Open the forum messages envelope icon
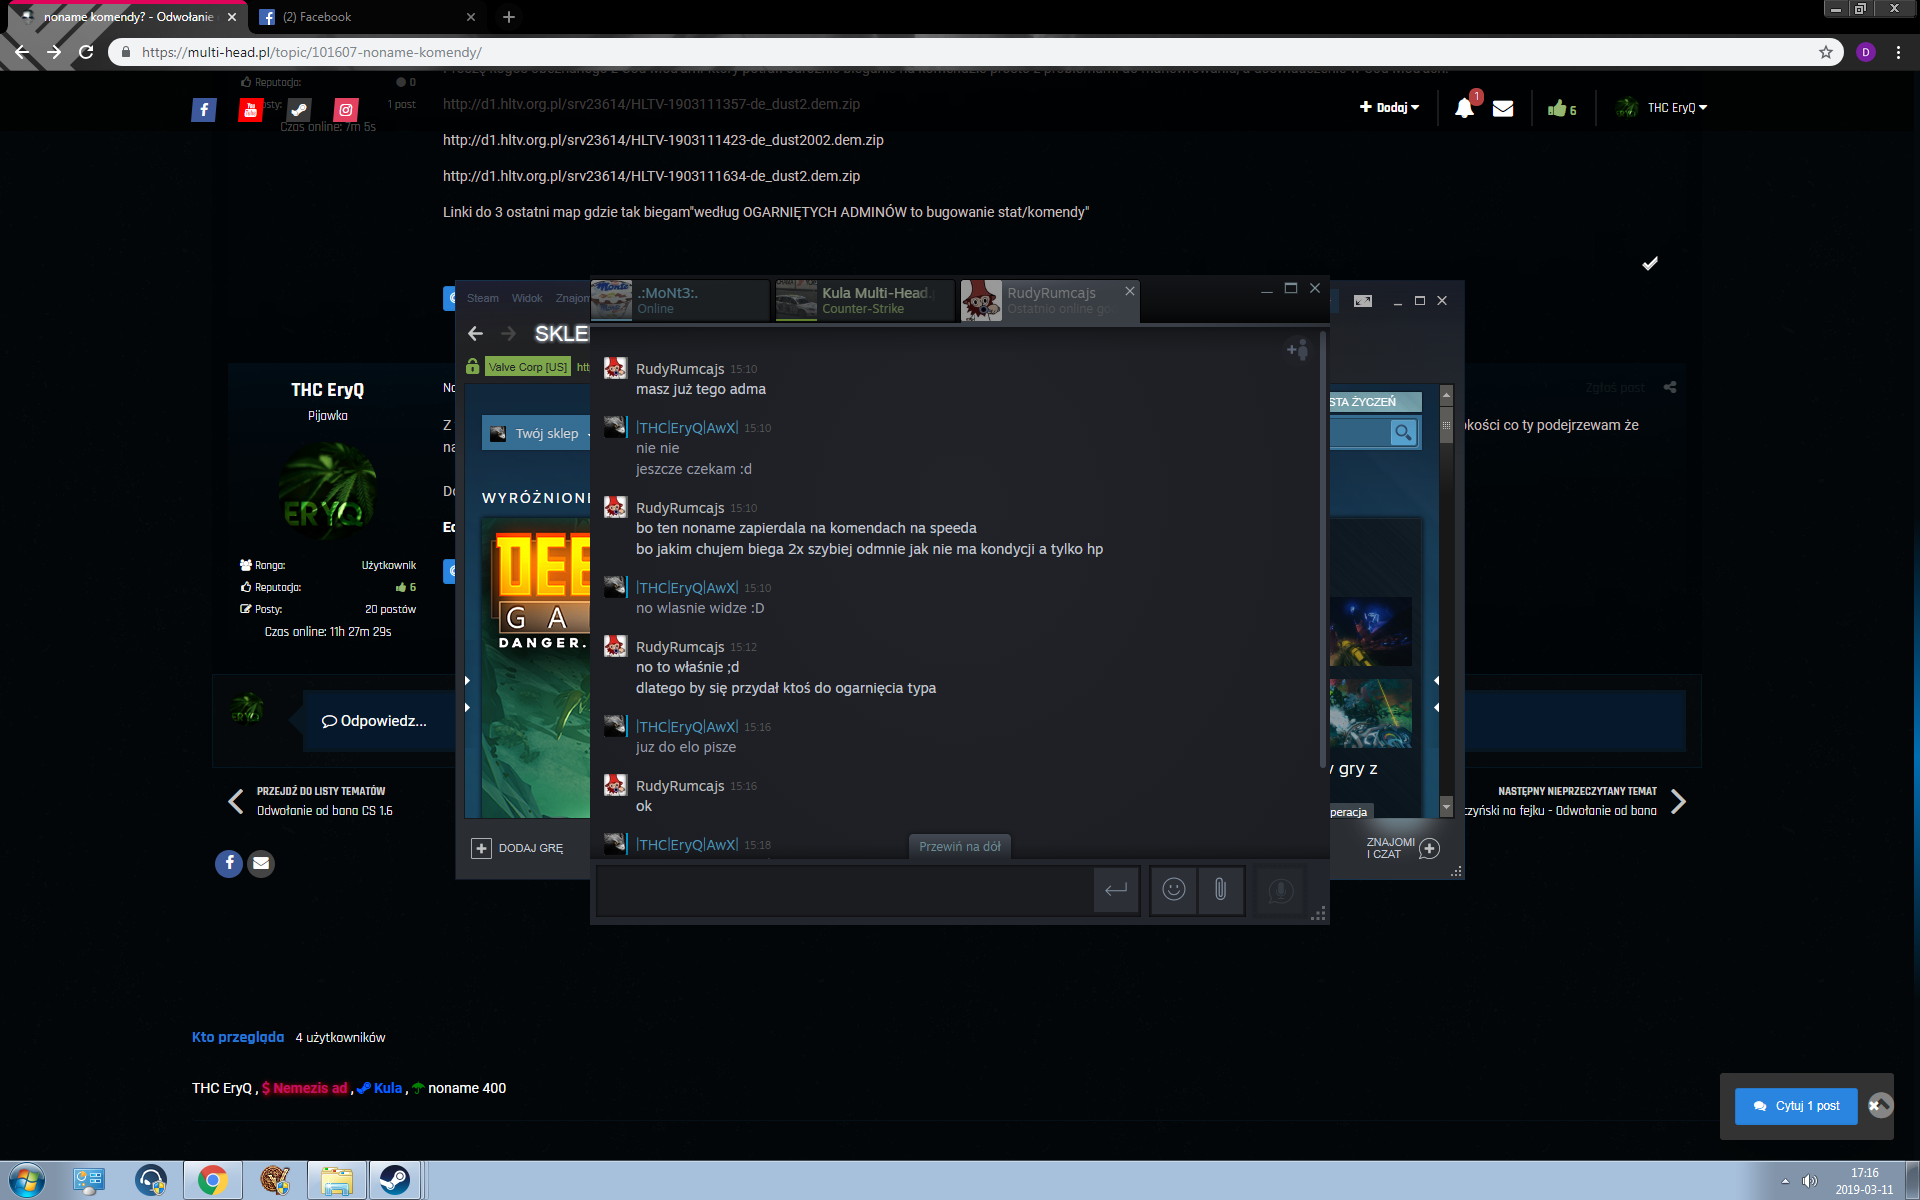1920x1200 pixels. pyautogui.click(x=1502, y=108)
